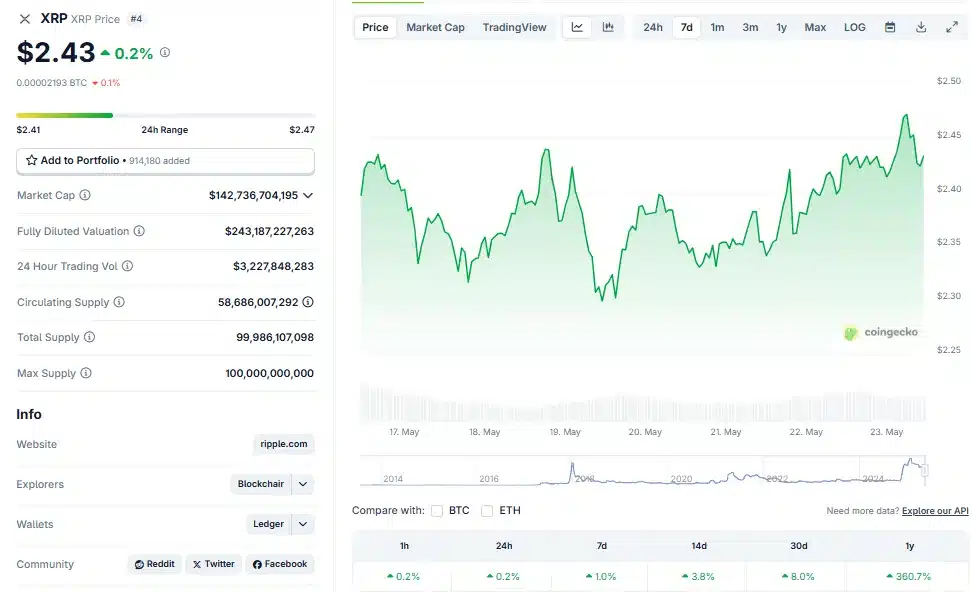Click the historical overview mini chart
Image resolution: width=972 pixels, height=592 pixels.
(x=643, y=471)
